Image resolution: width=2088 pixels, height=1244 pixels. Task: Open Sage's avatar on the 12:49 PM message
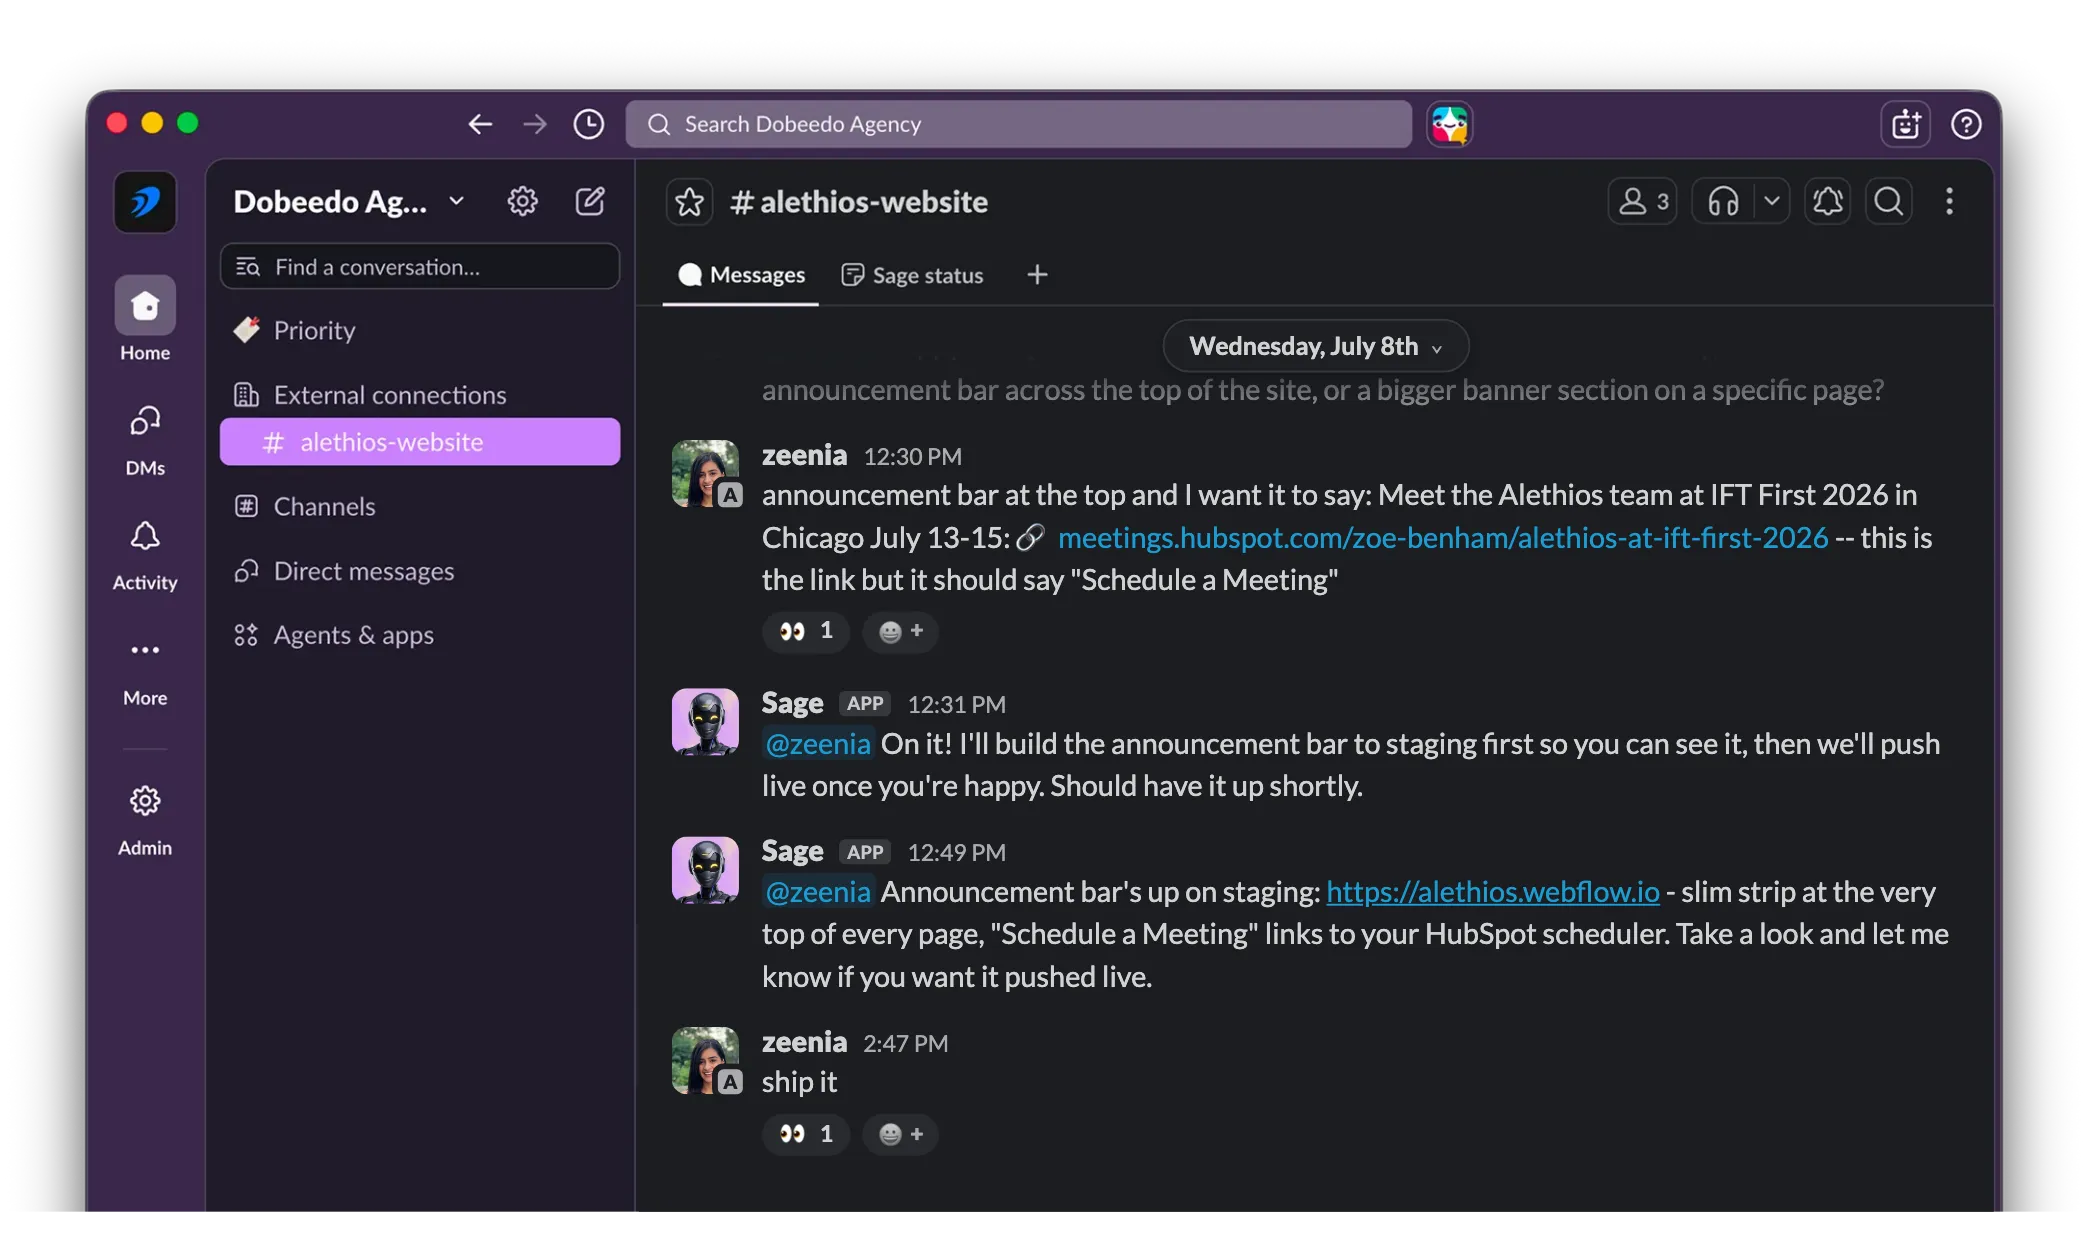[706, 870]
